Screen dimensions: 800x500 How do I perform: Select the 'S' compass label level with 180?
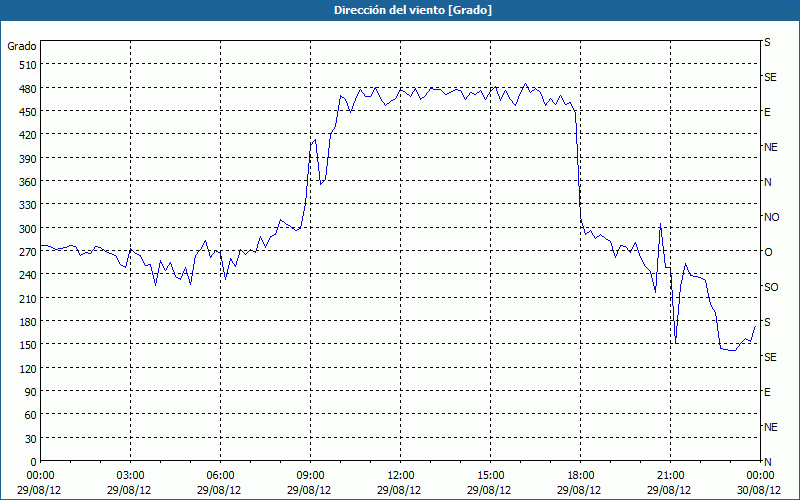click(767, 322)
